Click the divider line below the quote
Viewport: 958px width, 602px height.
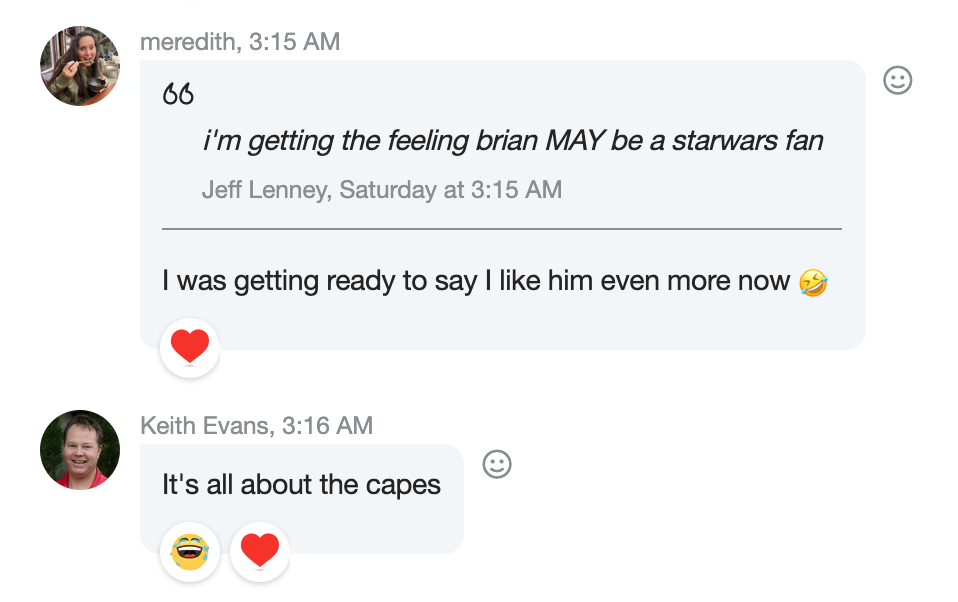tap(501, 229)
